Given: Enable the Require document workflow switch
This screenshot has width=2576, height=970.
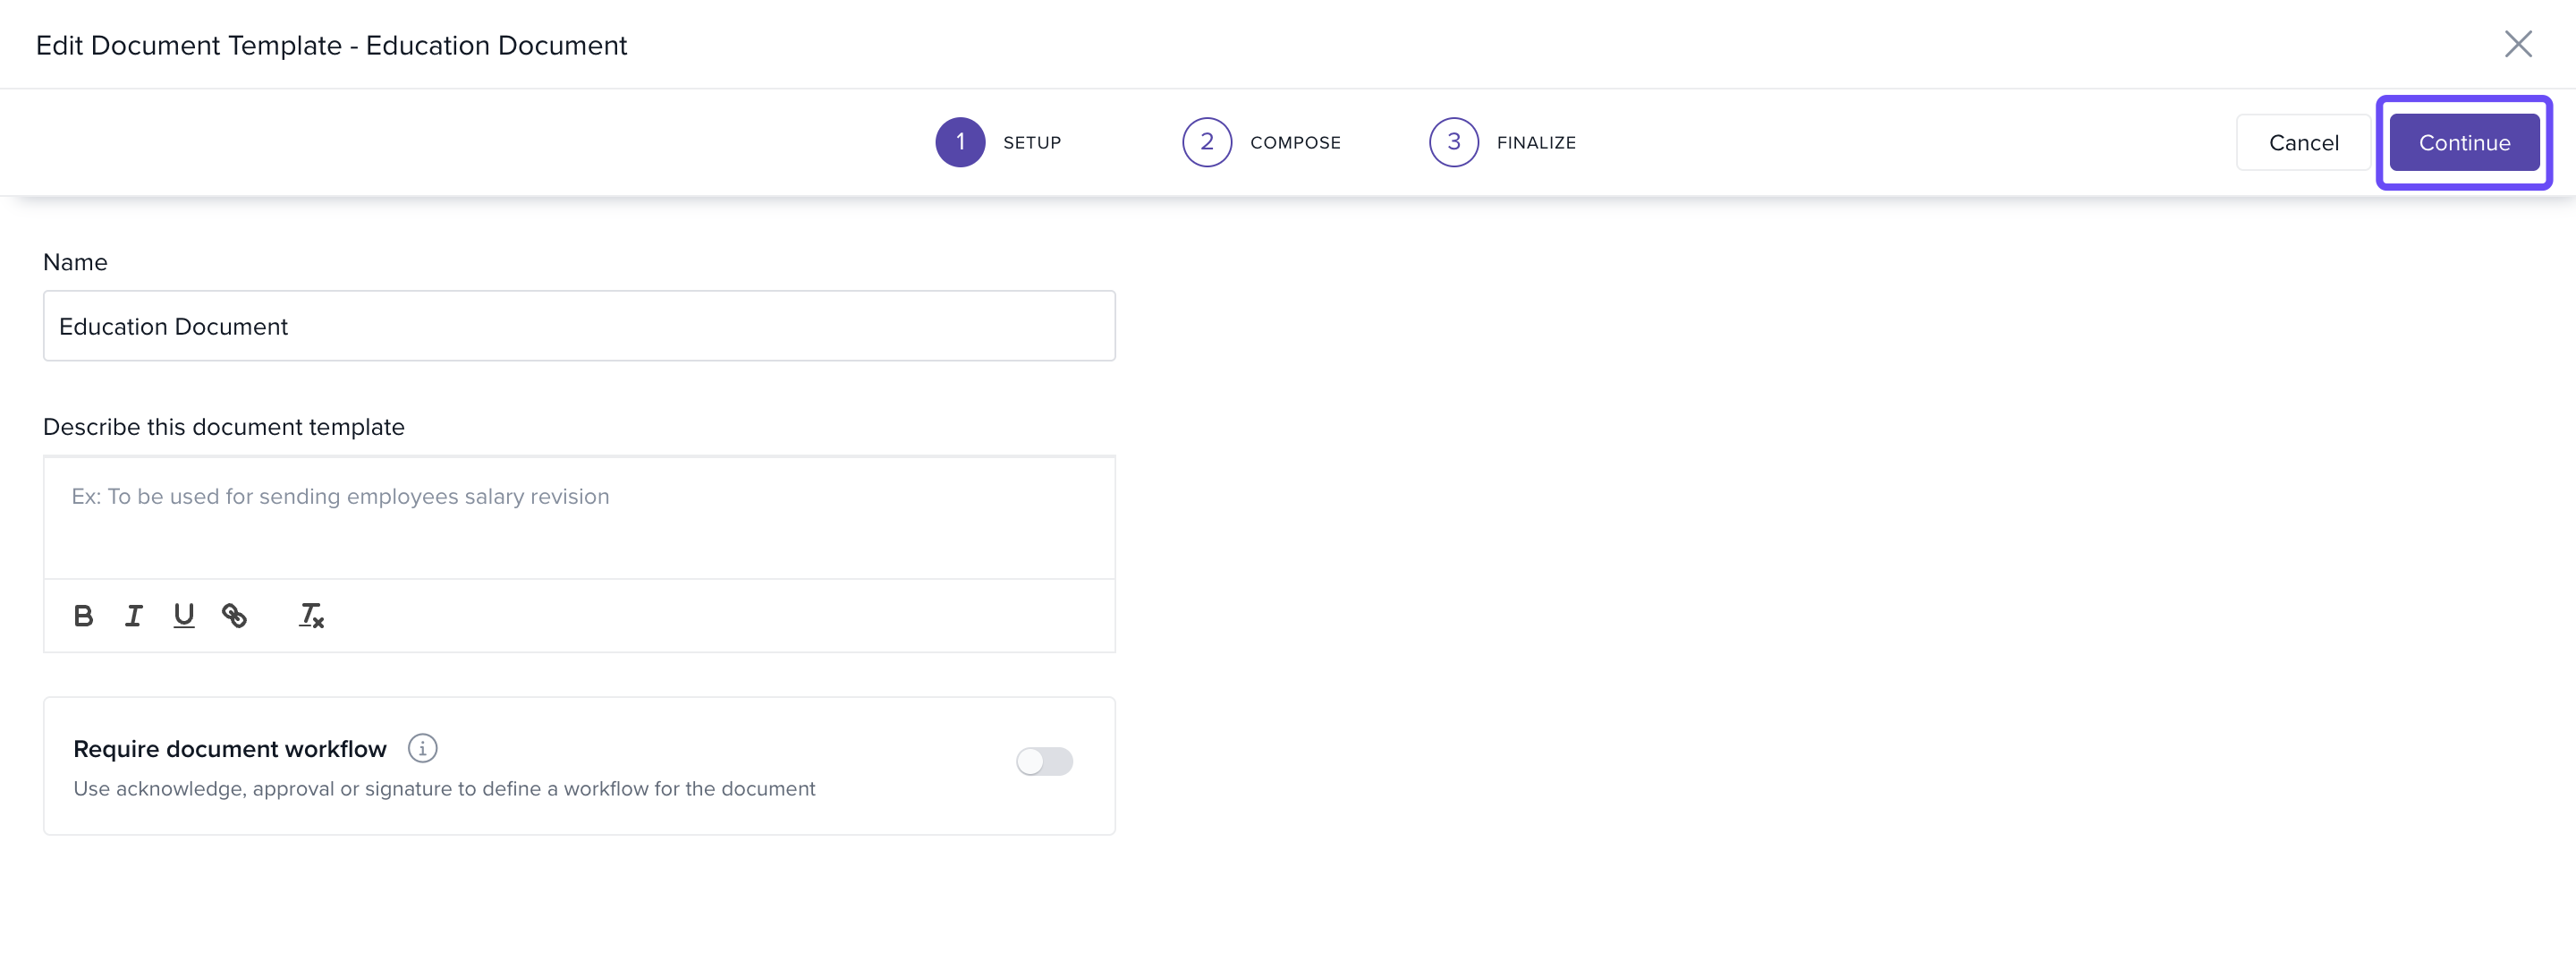Looking at the screenshot, I should (1044, 762).
